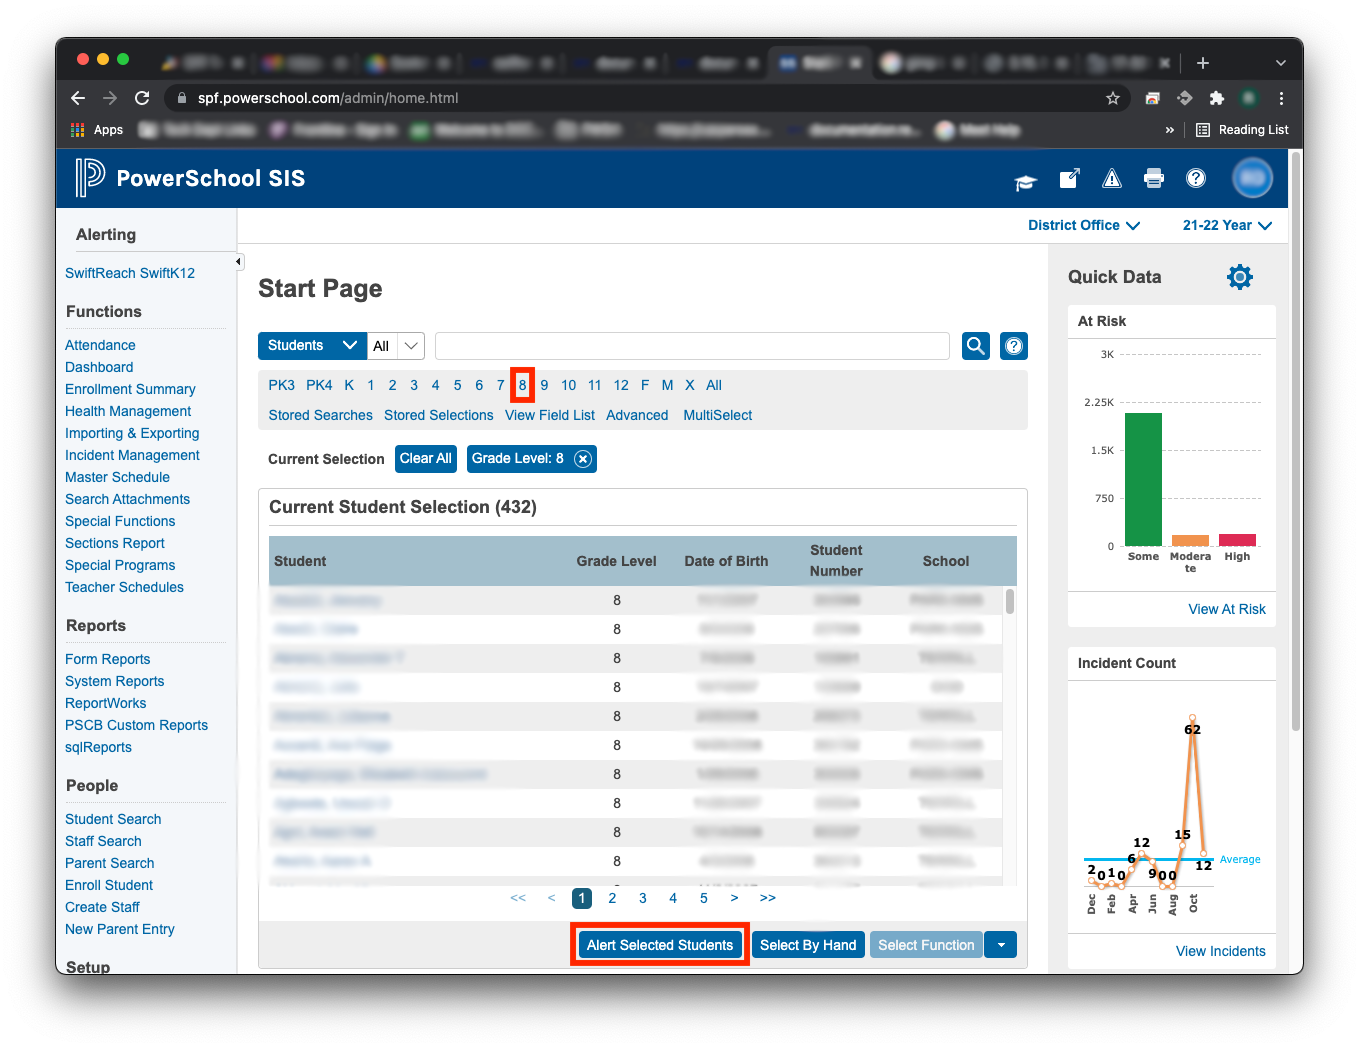The image size is (1359, 1048).
Task: Open the Apps grid bookmark
Action: click(97, 130)
